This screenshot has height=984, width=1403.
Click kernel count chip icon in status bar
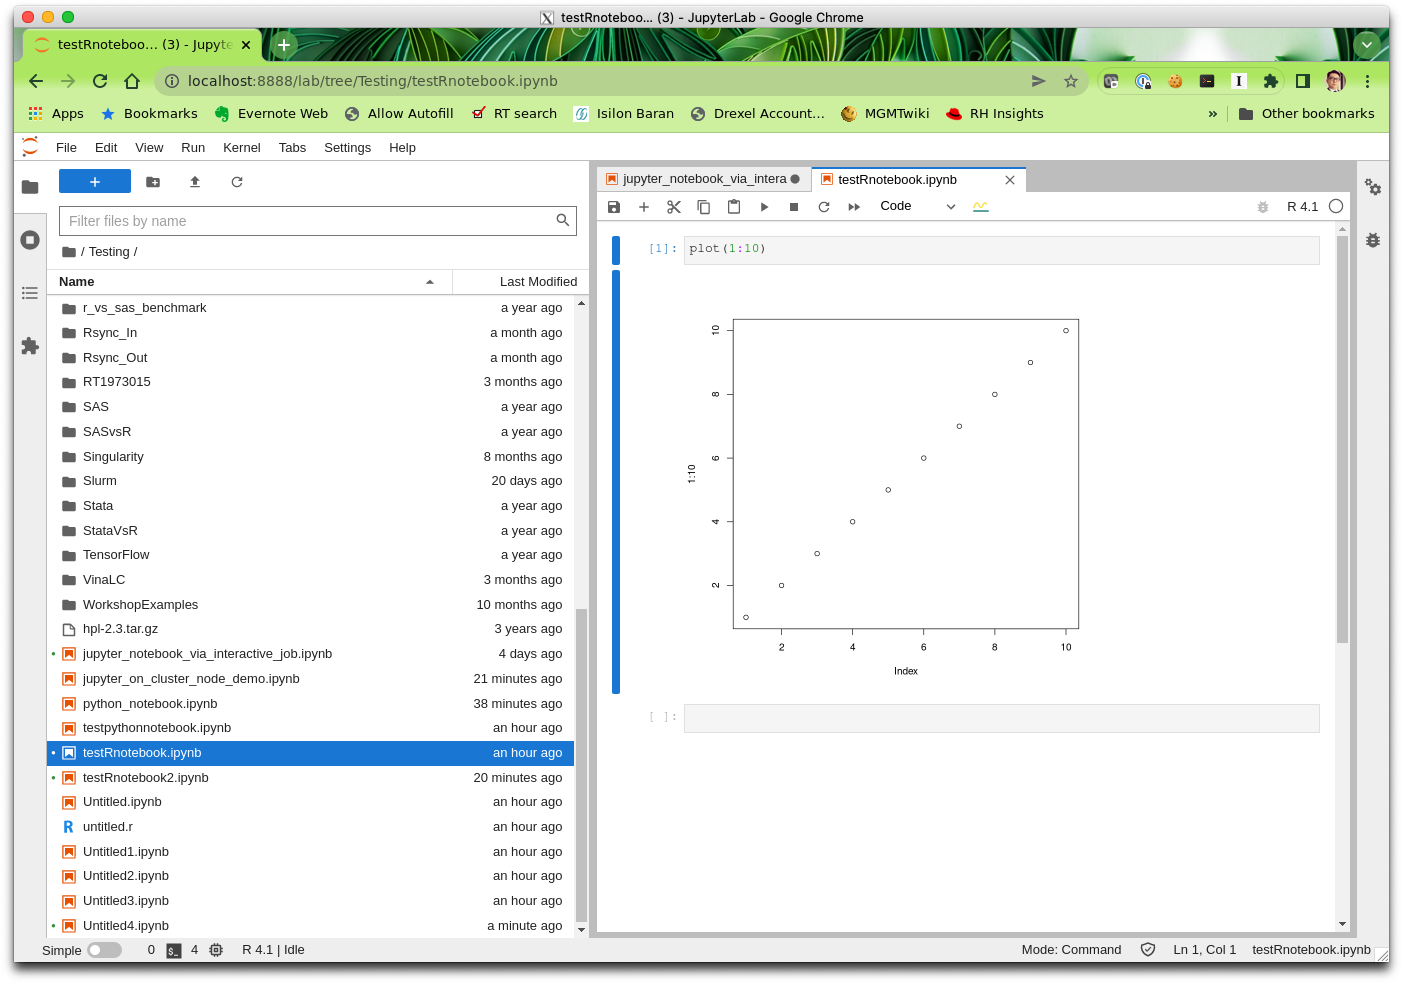(216, 950)
